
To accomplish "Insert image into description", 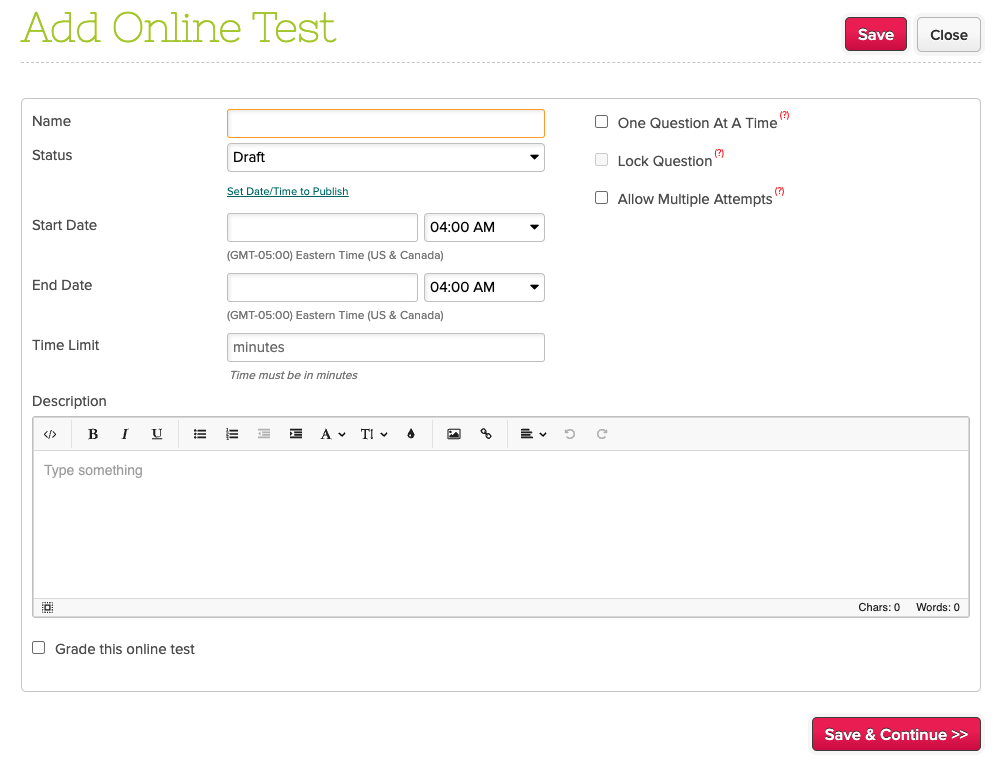I will pyautogui.click(x=454, y=434).
